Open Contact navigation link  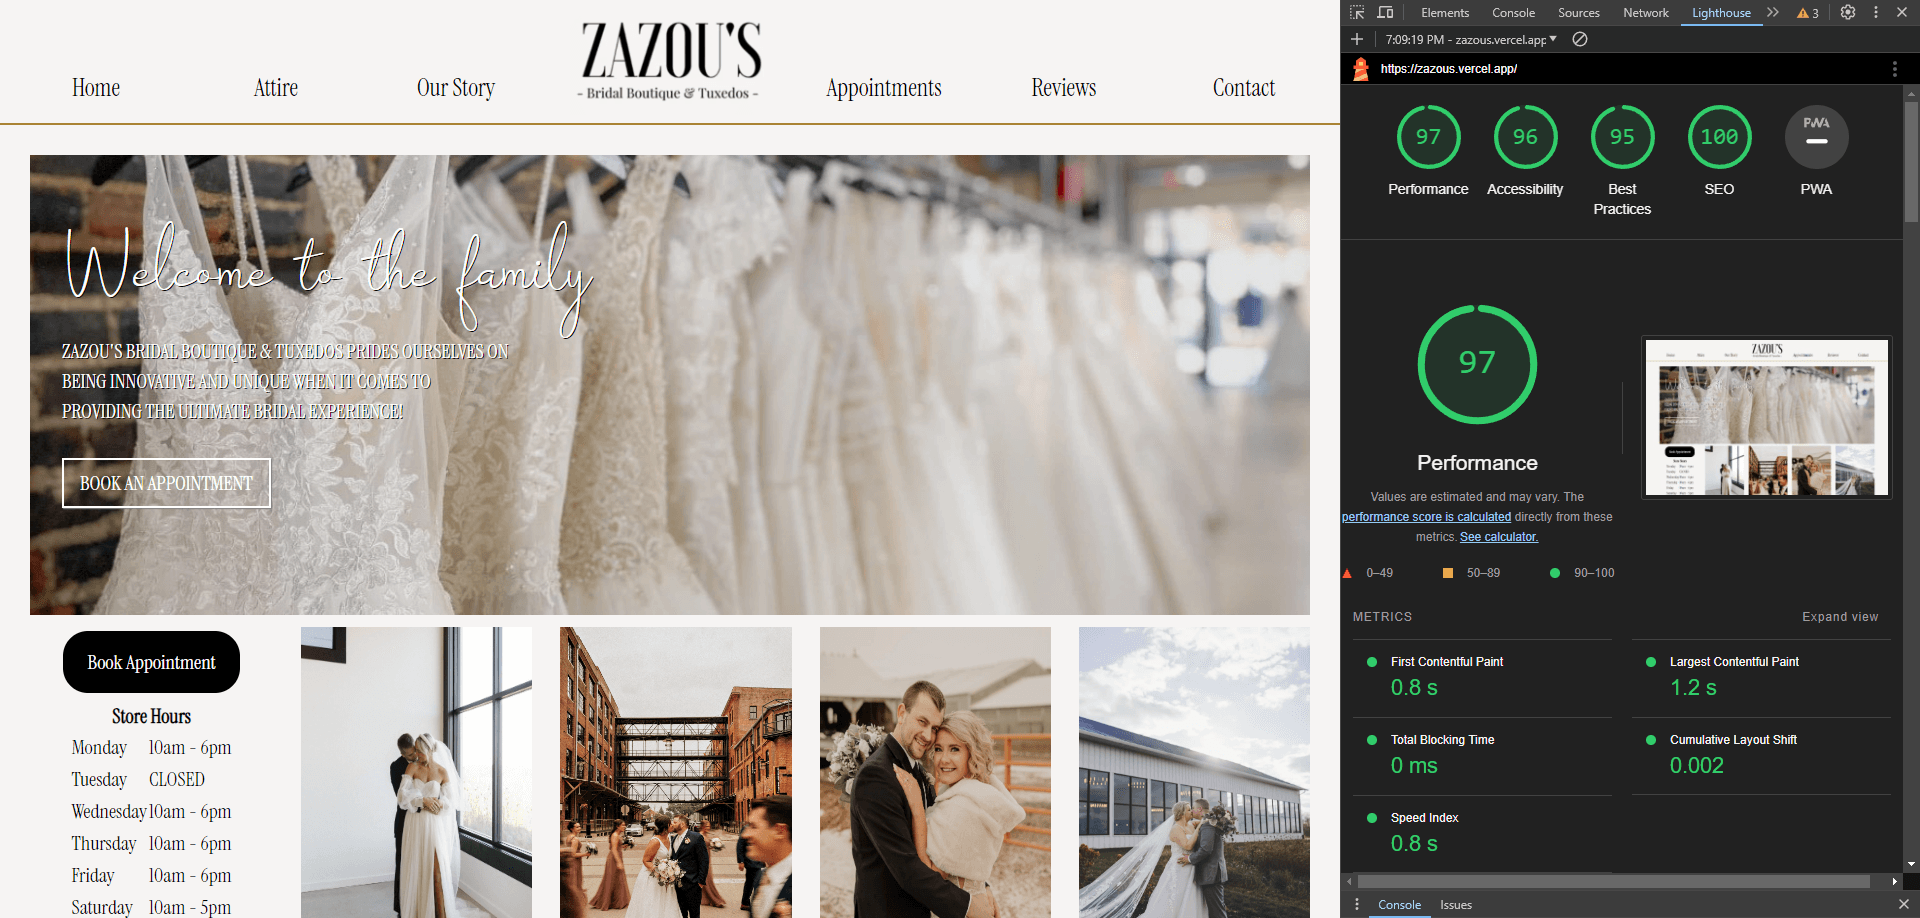pyautogui.click(x=1244, y=88)
